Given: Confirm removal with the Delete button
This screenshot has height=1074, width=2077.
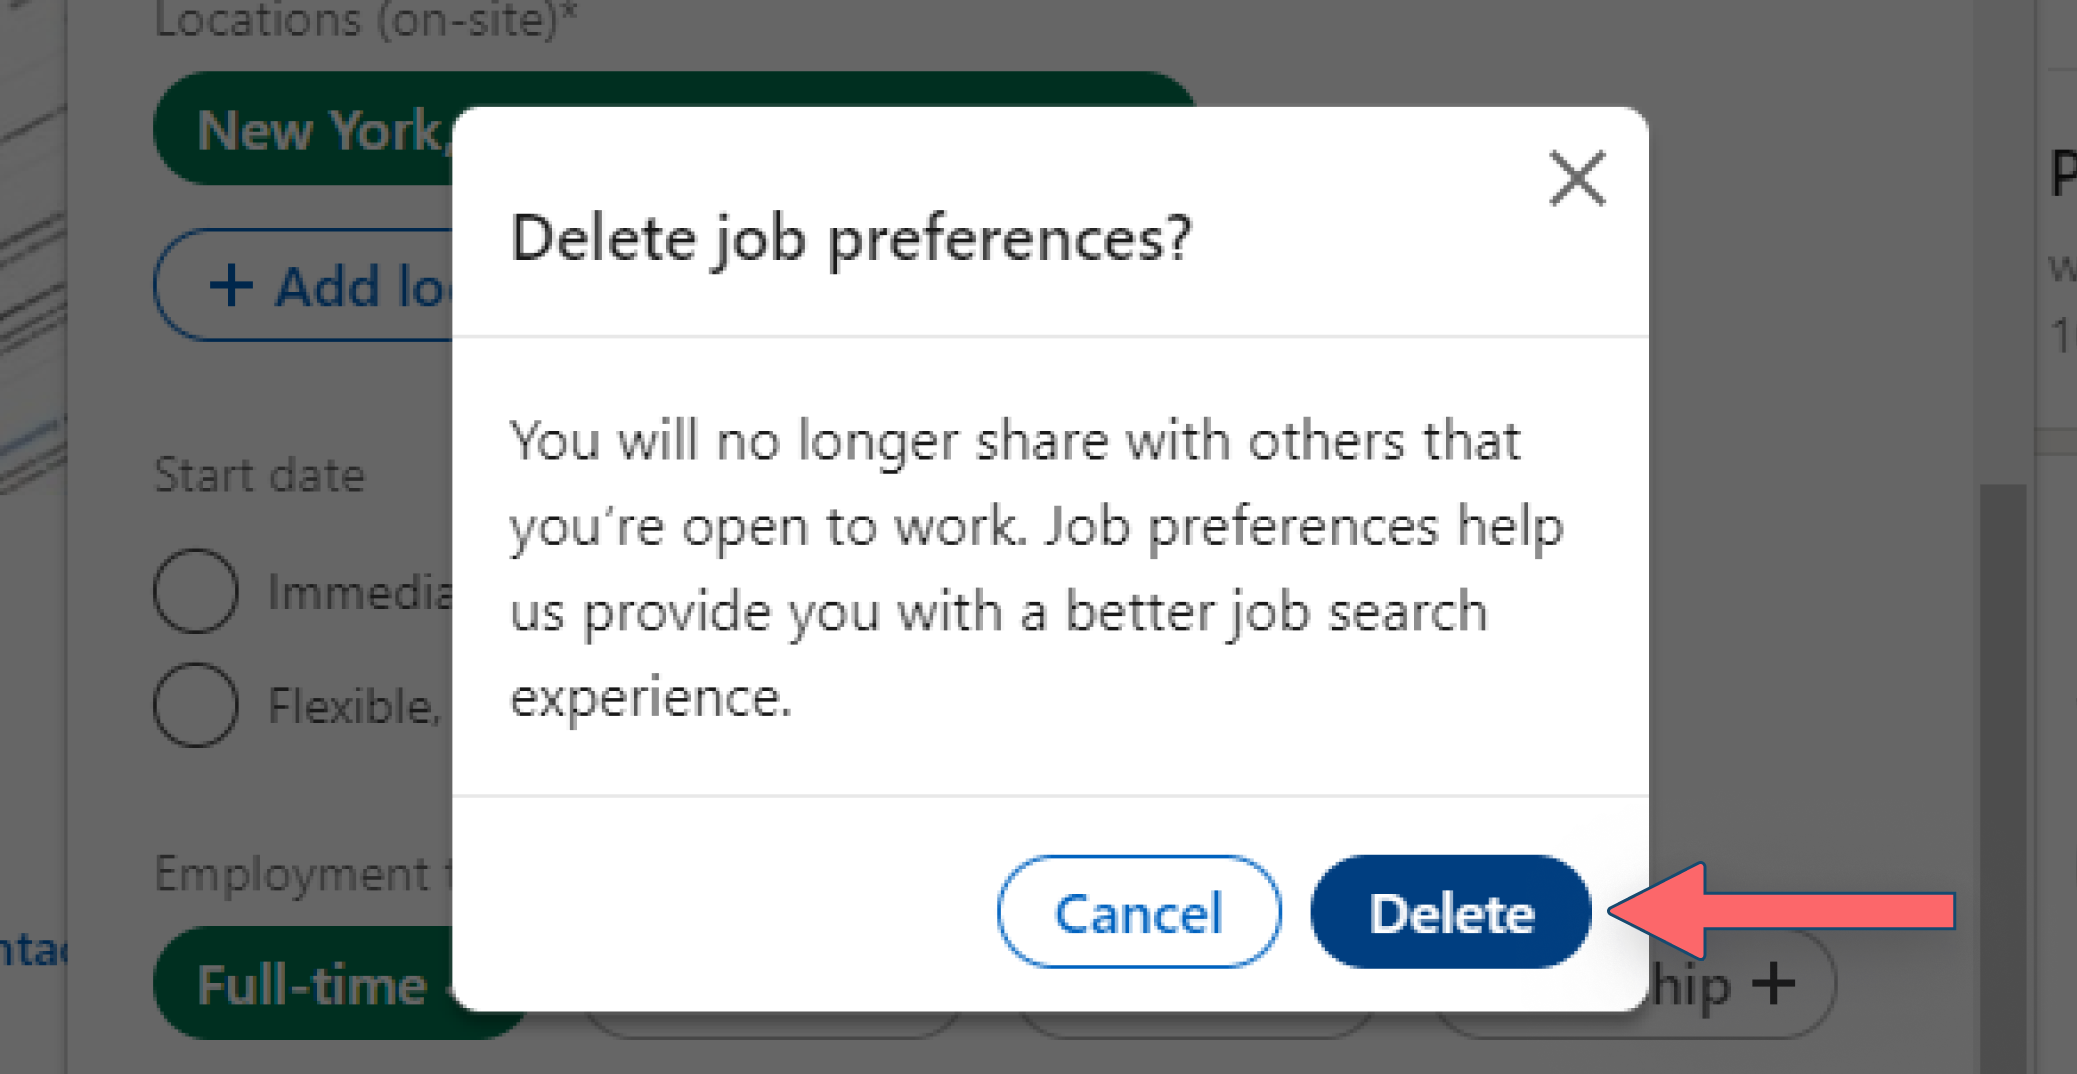Looking at the screenshot, I should pos(1450,913).
